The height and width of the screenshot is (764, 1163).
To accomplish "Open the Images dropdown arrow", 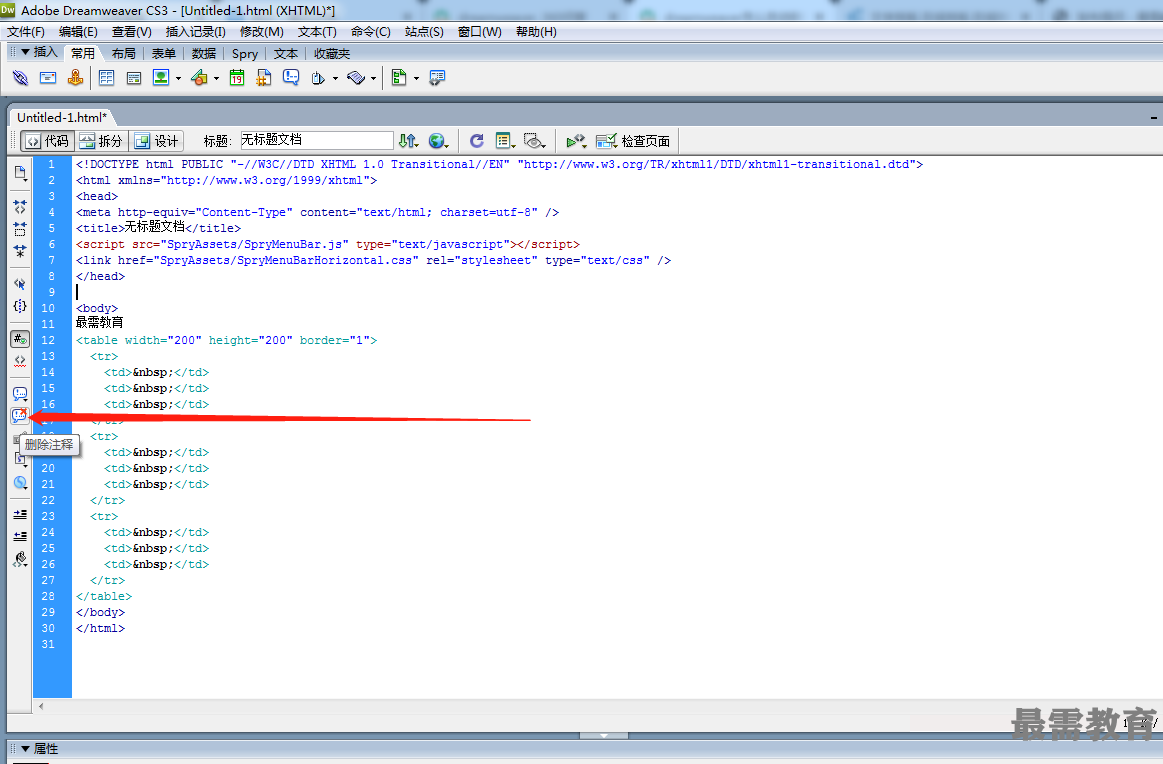I will pyautogui.click(x=179, y=78).
